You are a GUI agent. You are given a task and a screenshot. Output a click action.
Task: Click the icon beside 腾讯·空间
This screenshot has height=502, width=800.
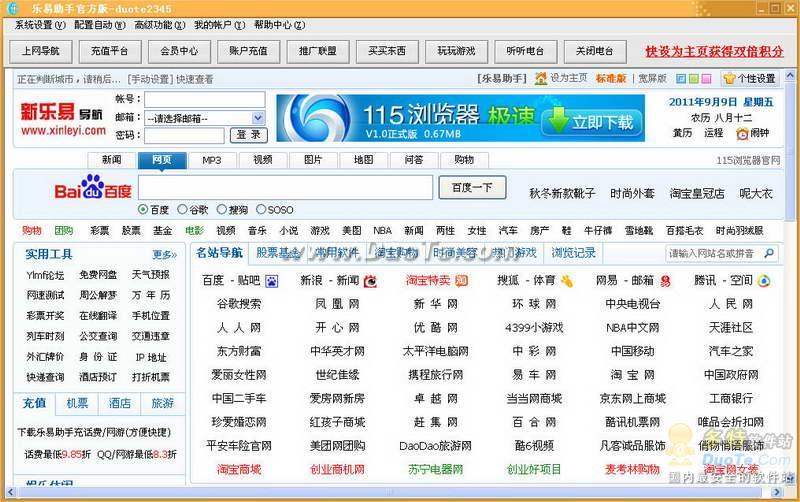764,281
